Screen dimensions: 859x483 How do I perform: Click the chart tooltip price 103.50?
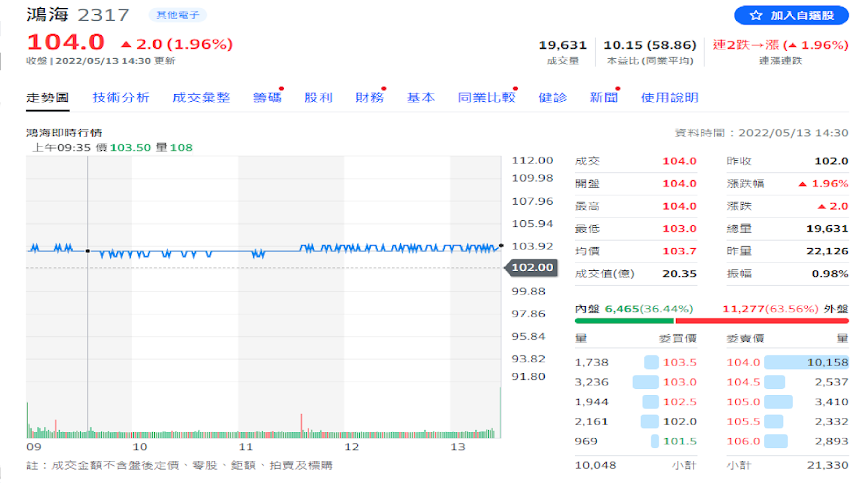tap(130, 147)
